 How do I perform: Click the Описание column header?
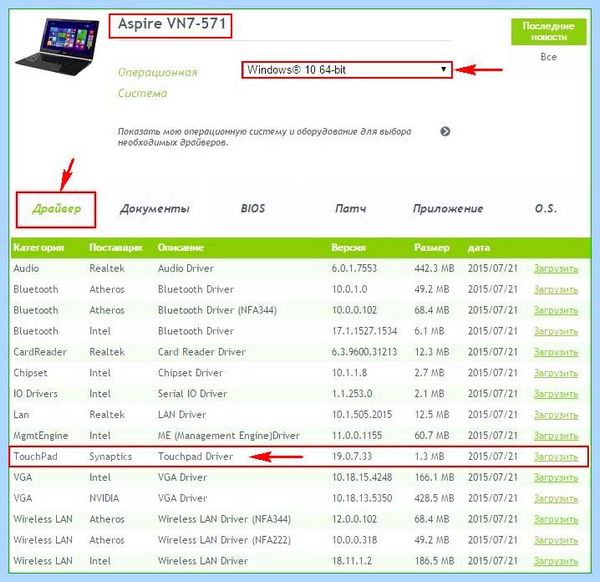(x=181, y=248)
